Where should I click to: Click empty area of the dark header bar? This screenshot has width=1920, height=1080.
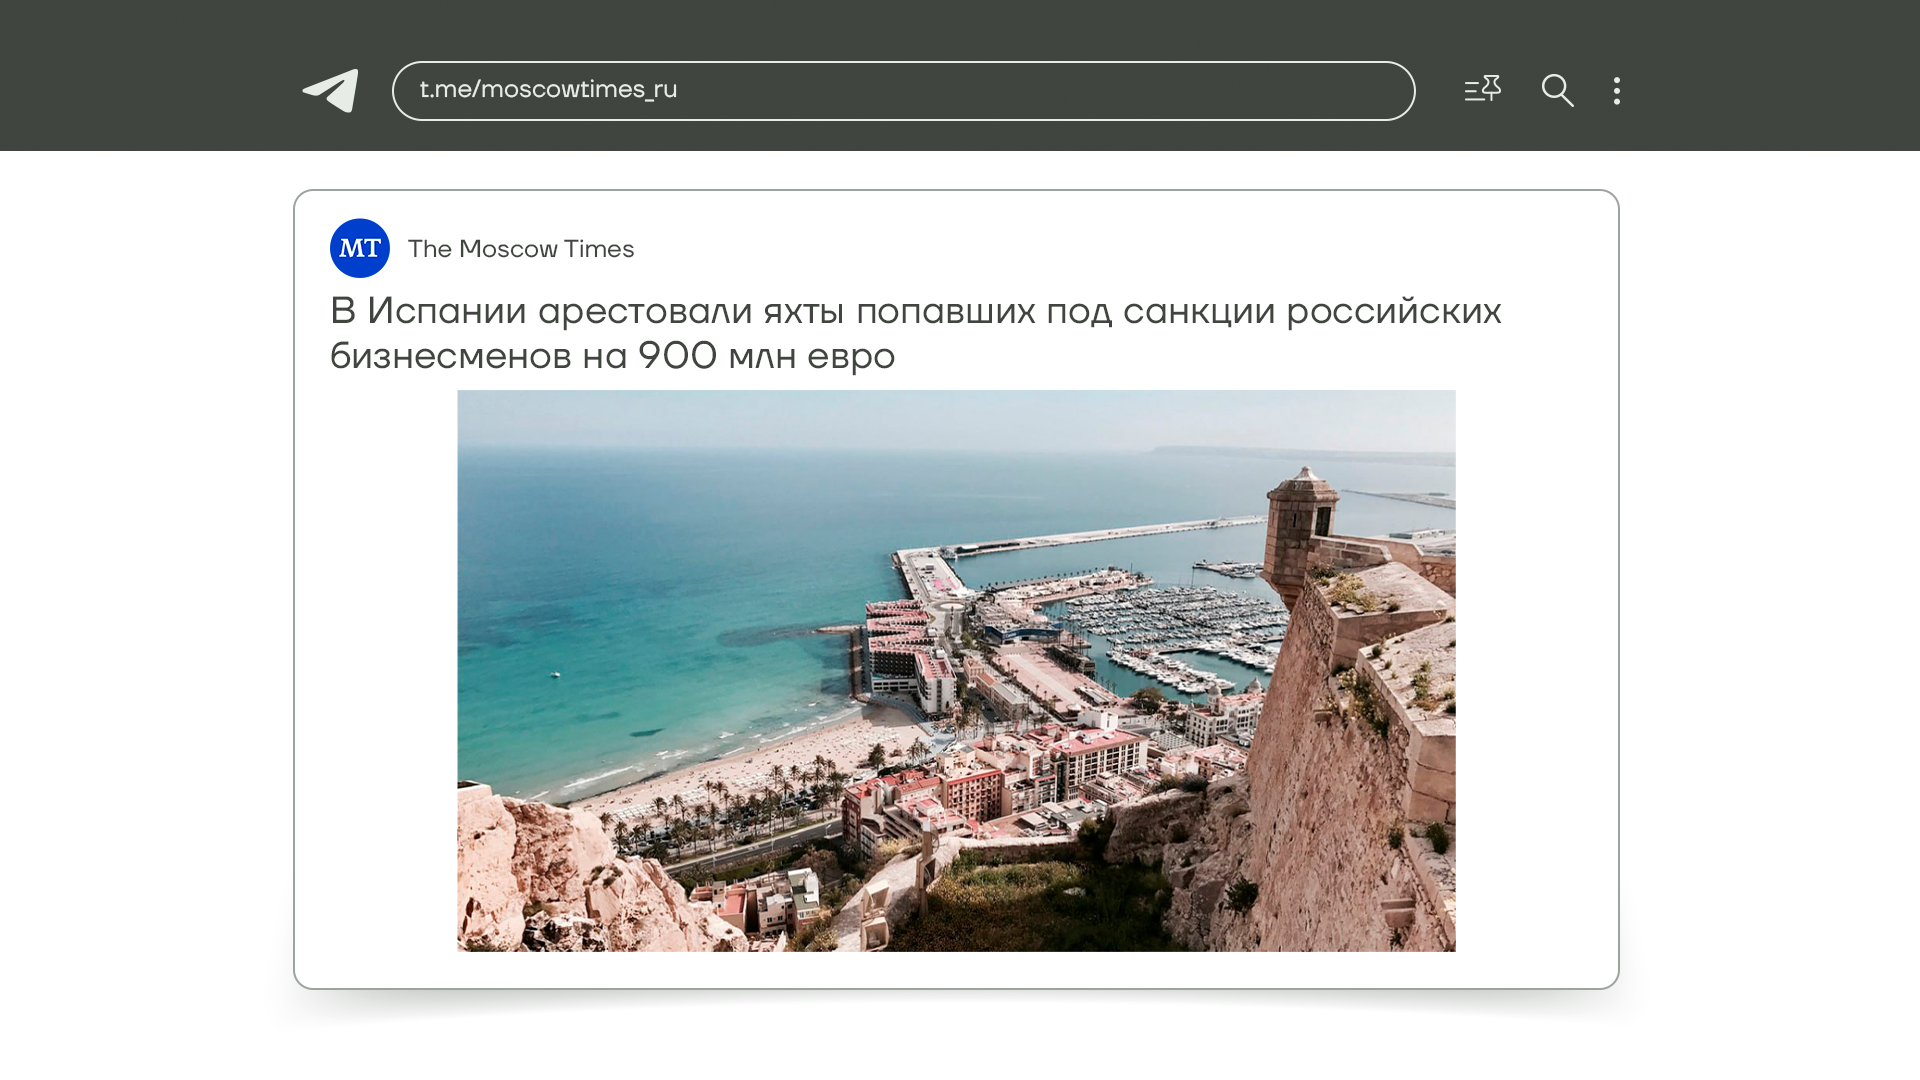point(1780,75)
